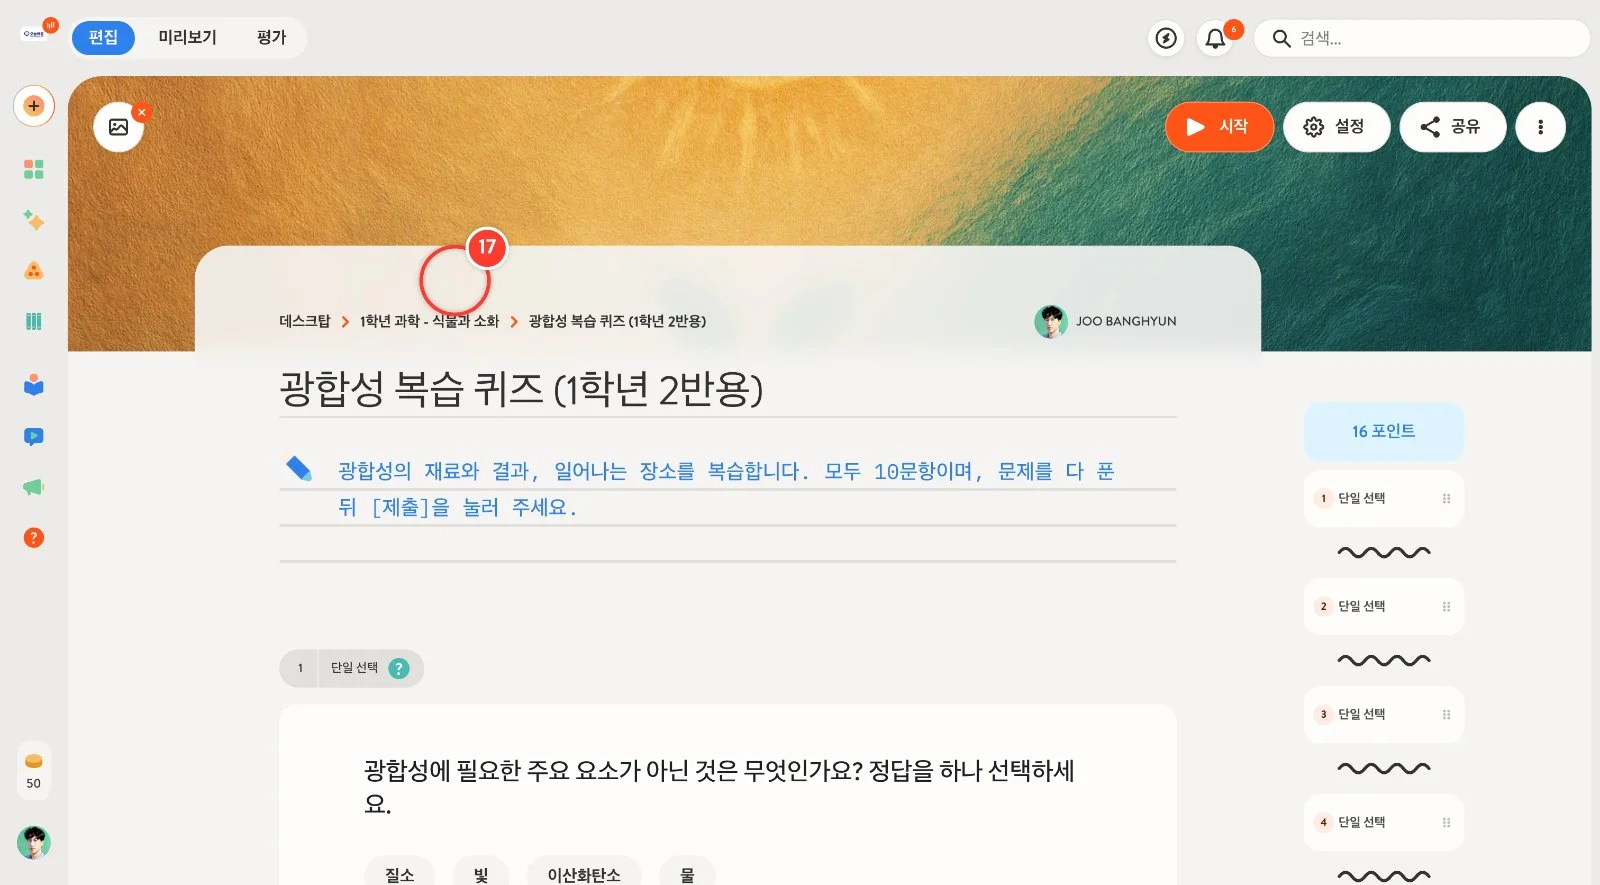Open the notifications bell
Image resolution: width=1600 pixels, height=885 pixels.
1215,38
